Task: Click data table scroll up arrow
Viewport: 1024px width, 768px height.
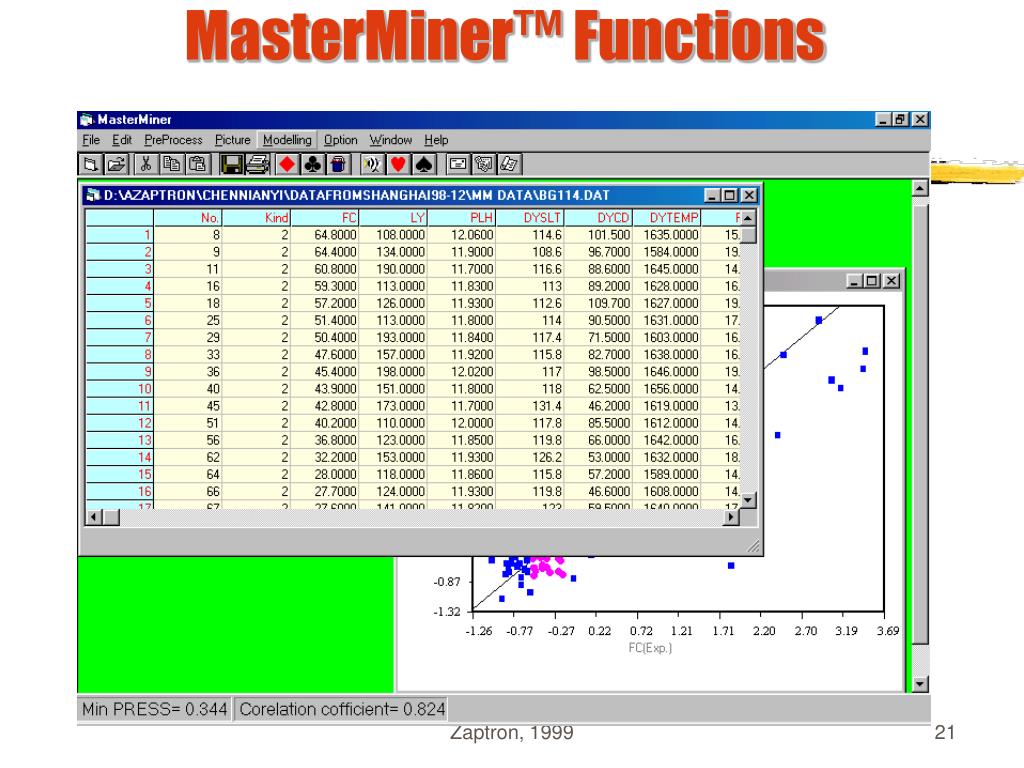Action: tap(748, 217)
